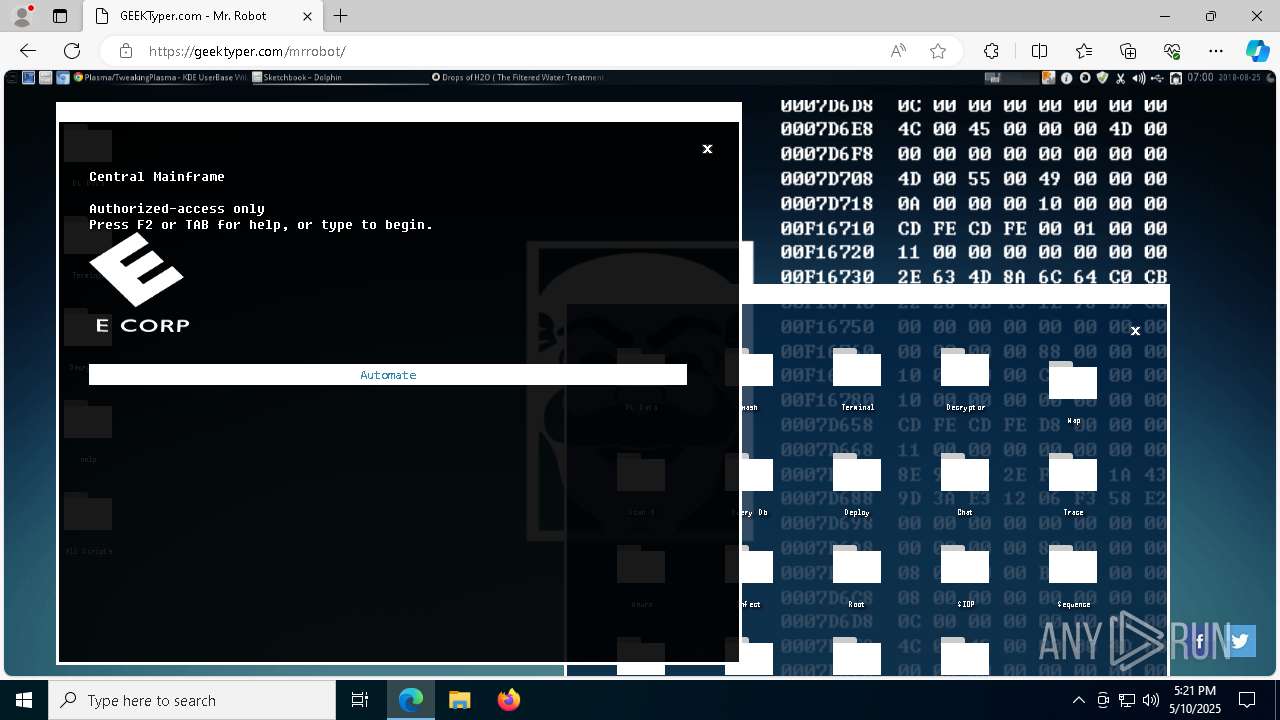Select the Plasma/TweakingPlasma KDE tab
1280x720 pixels.
tap(160, 77)
